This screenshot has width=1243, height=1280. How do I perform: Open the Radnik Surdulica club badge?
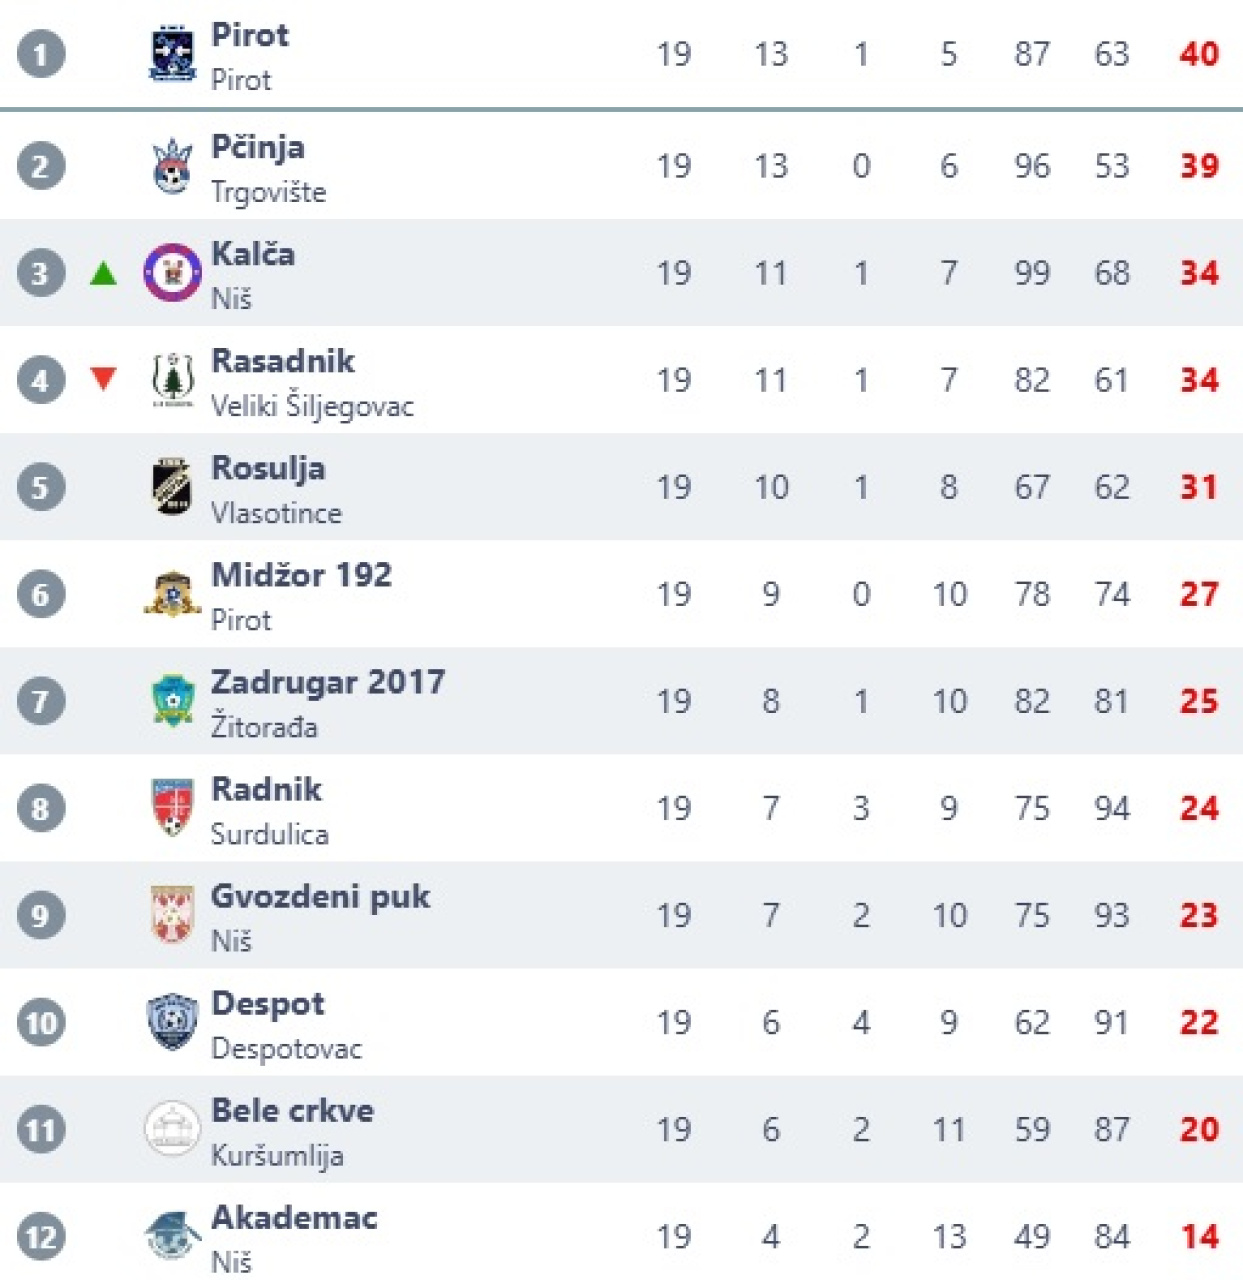pos(172,807)
